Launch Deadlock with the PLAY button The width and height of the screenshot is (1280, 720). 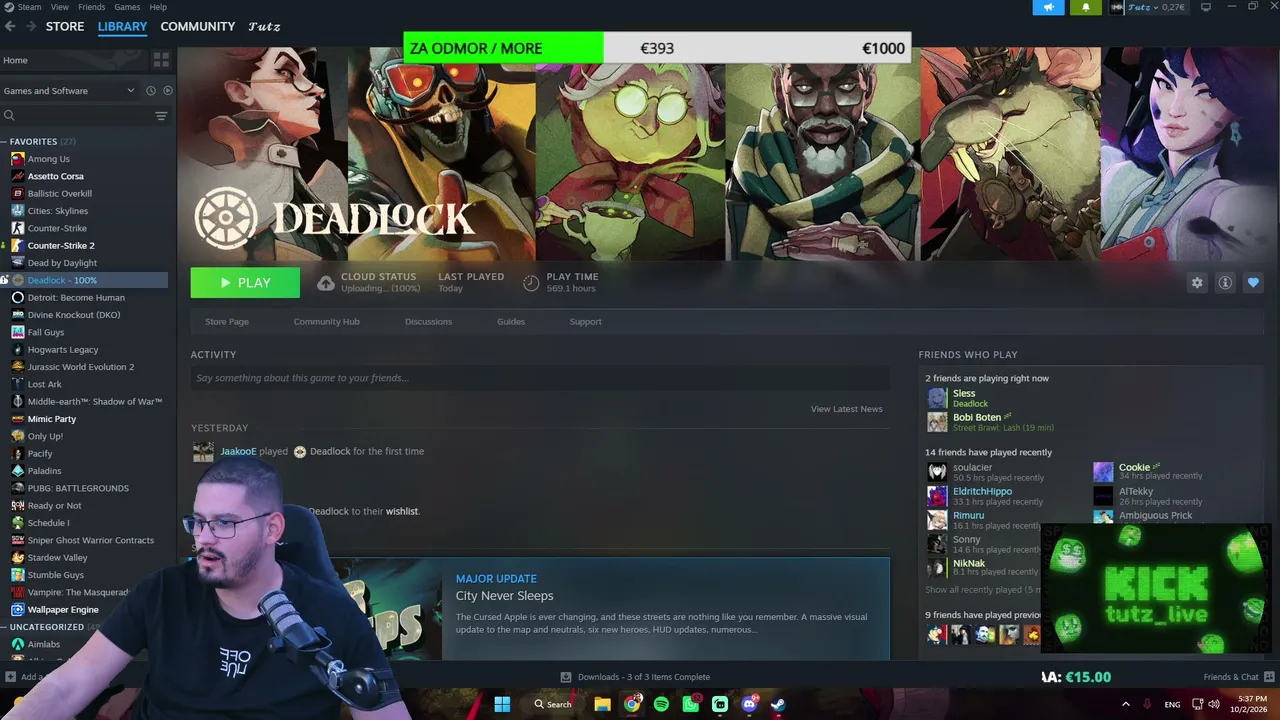[x=245, y=283]
